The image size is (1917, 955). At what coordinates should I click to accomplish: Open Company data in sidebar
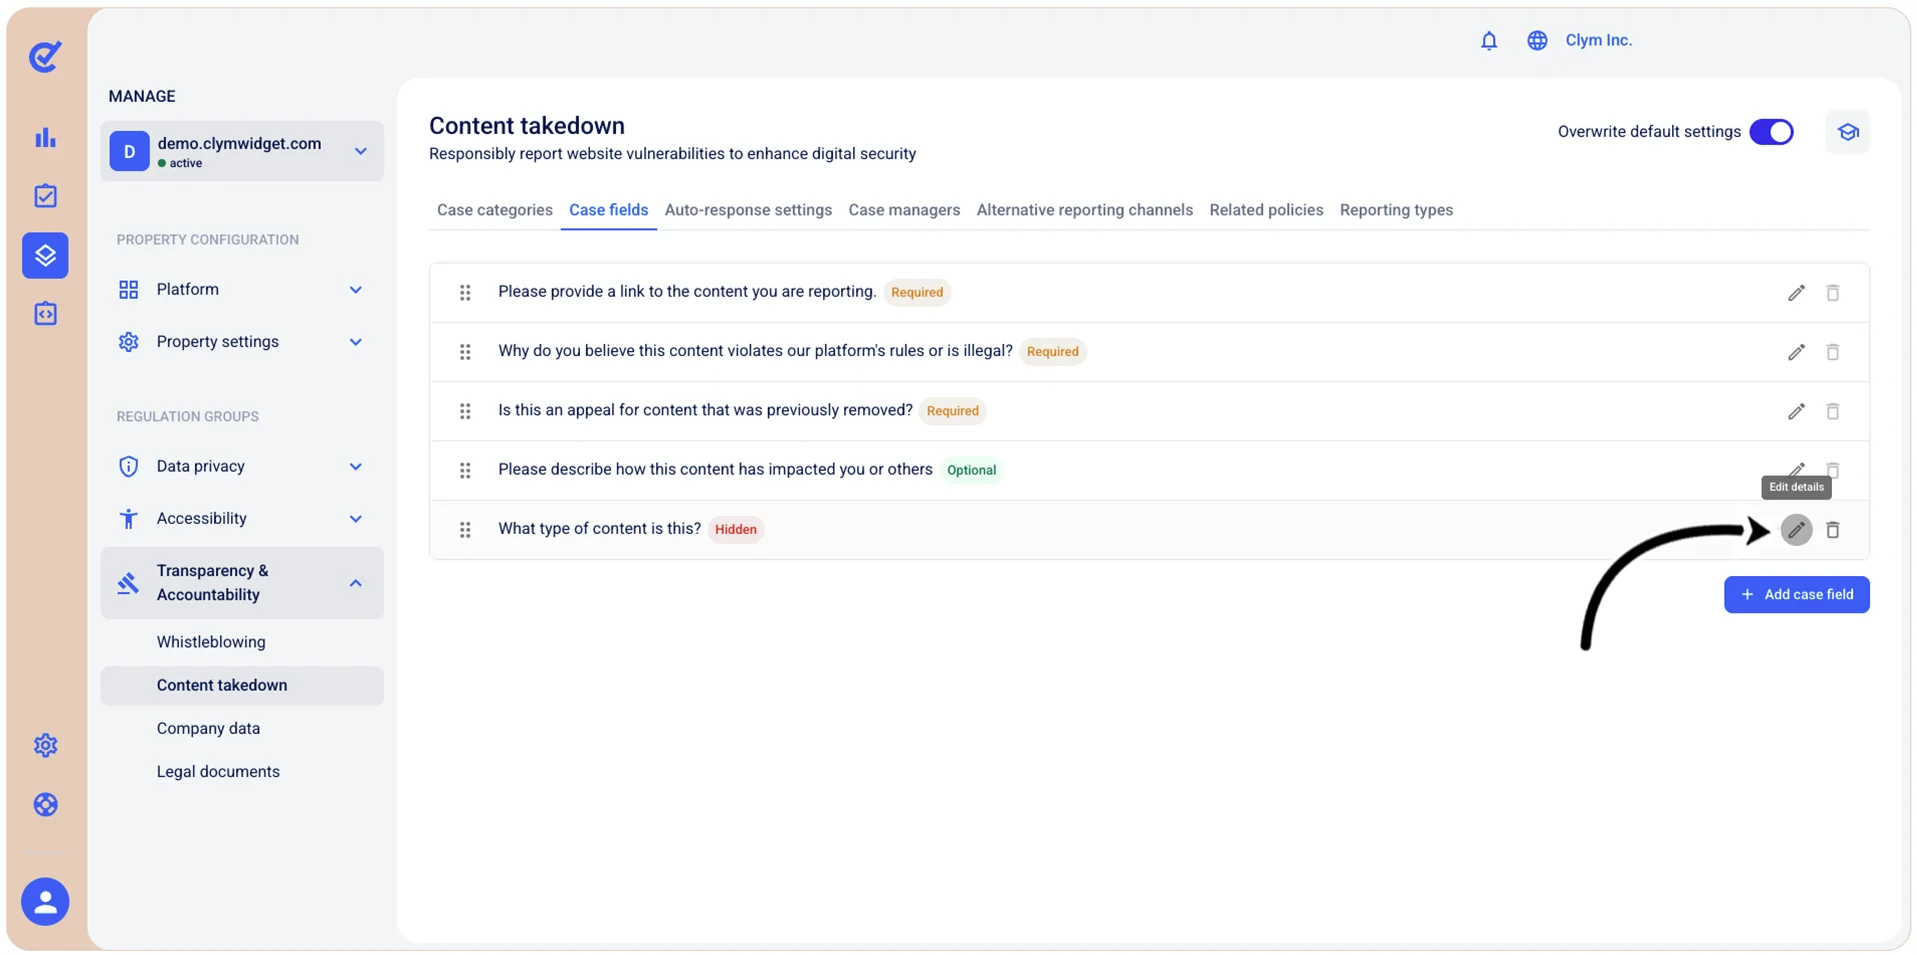tap(208, 729)
